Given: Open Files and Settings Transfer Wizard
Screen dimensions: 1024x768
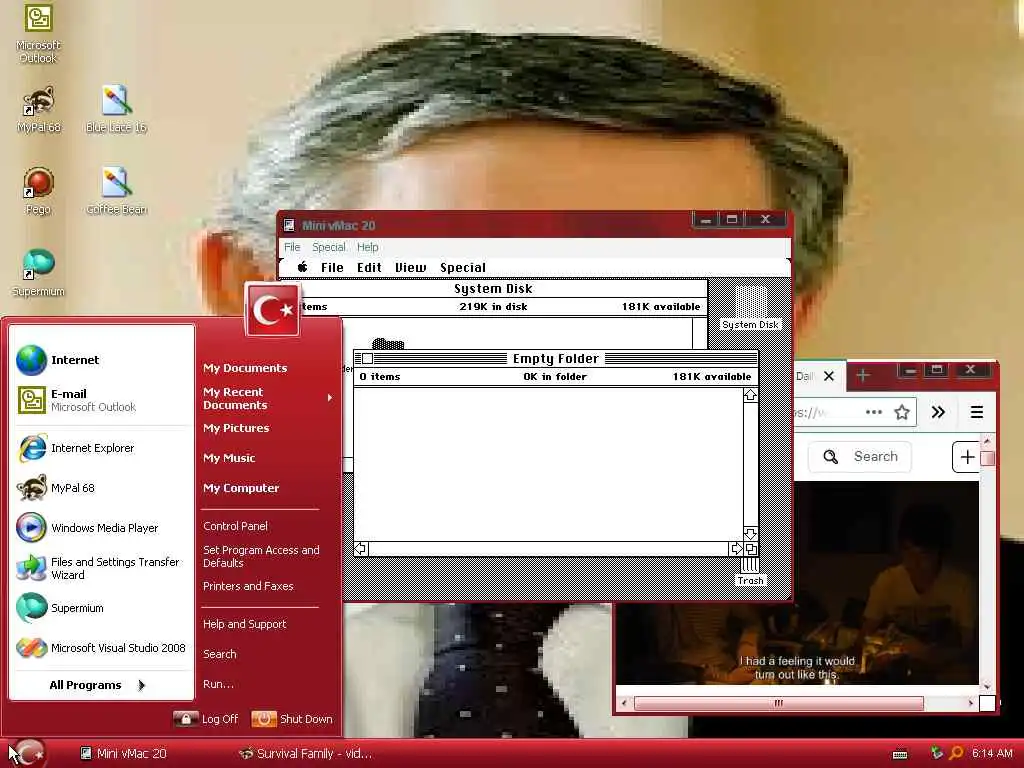Looking at the screenshot, I should (x=103, y=568).
